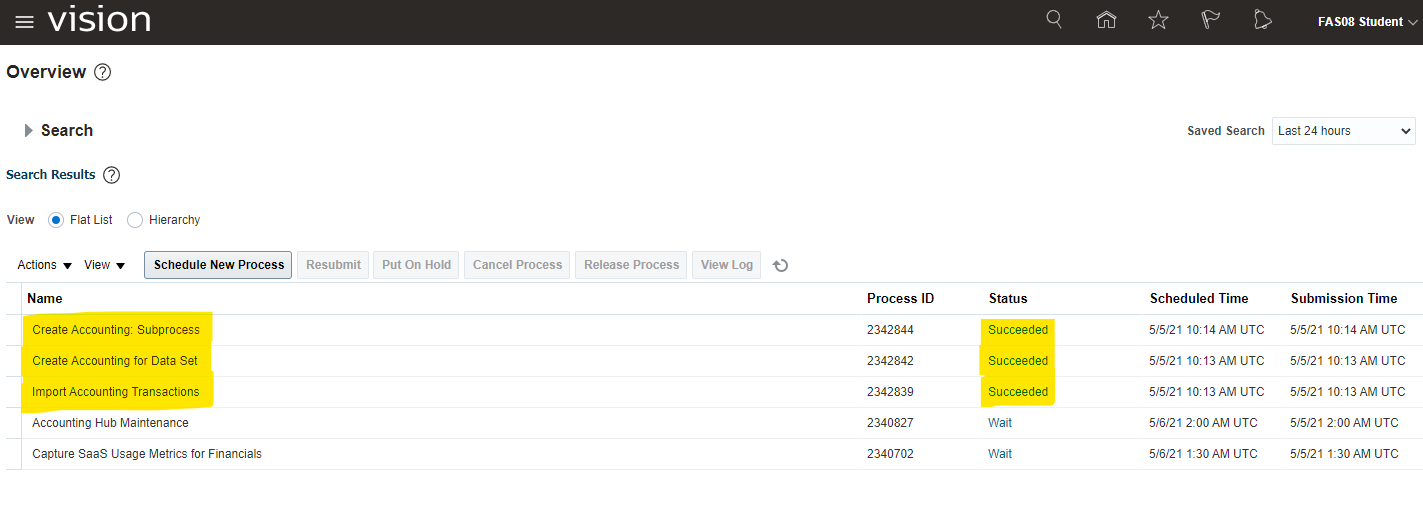Open the Saved Search dropdown

[1343, 131]
